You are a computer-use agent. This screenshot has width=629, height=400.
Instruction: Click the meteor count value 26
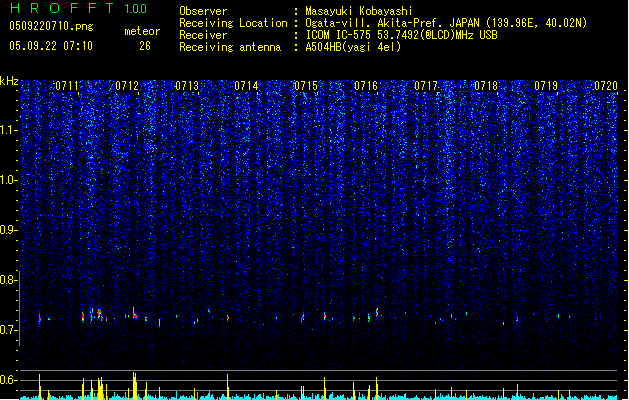(145, 46)
